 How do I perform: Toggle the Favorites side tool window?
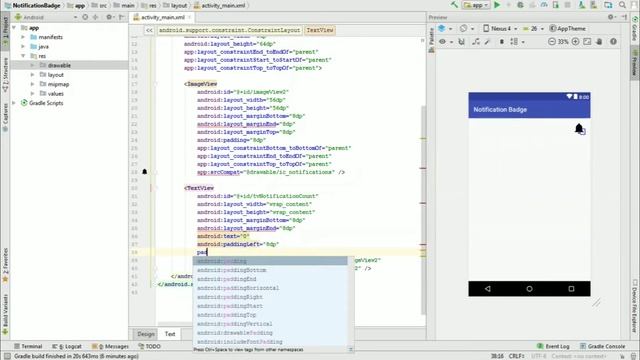click(5, 264)
